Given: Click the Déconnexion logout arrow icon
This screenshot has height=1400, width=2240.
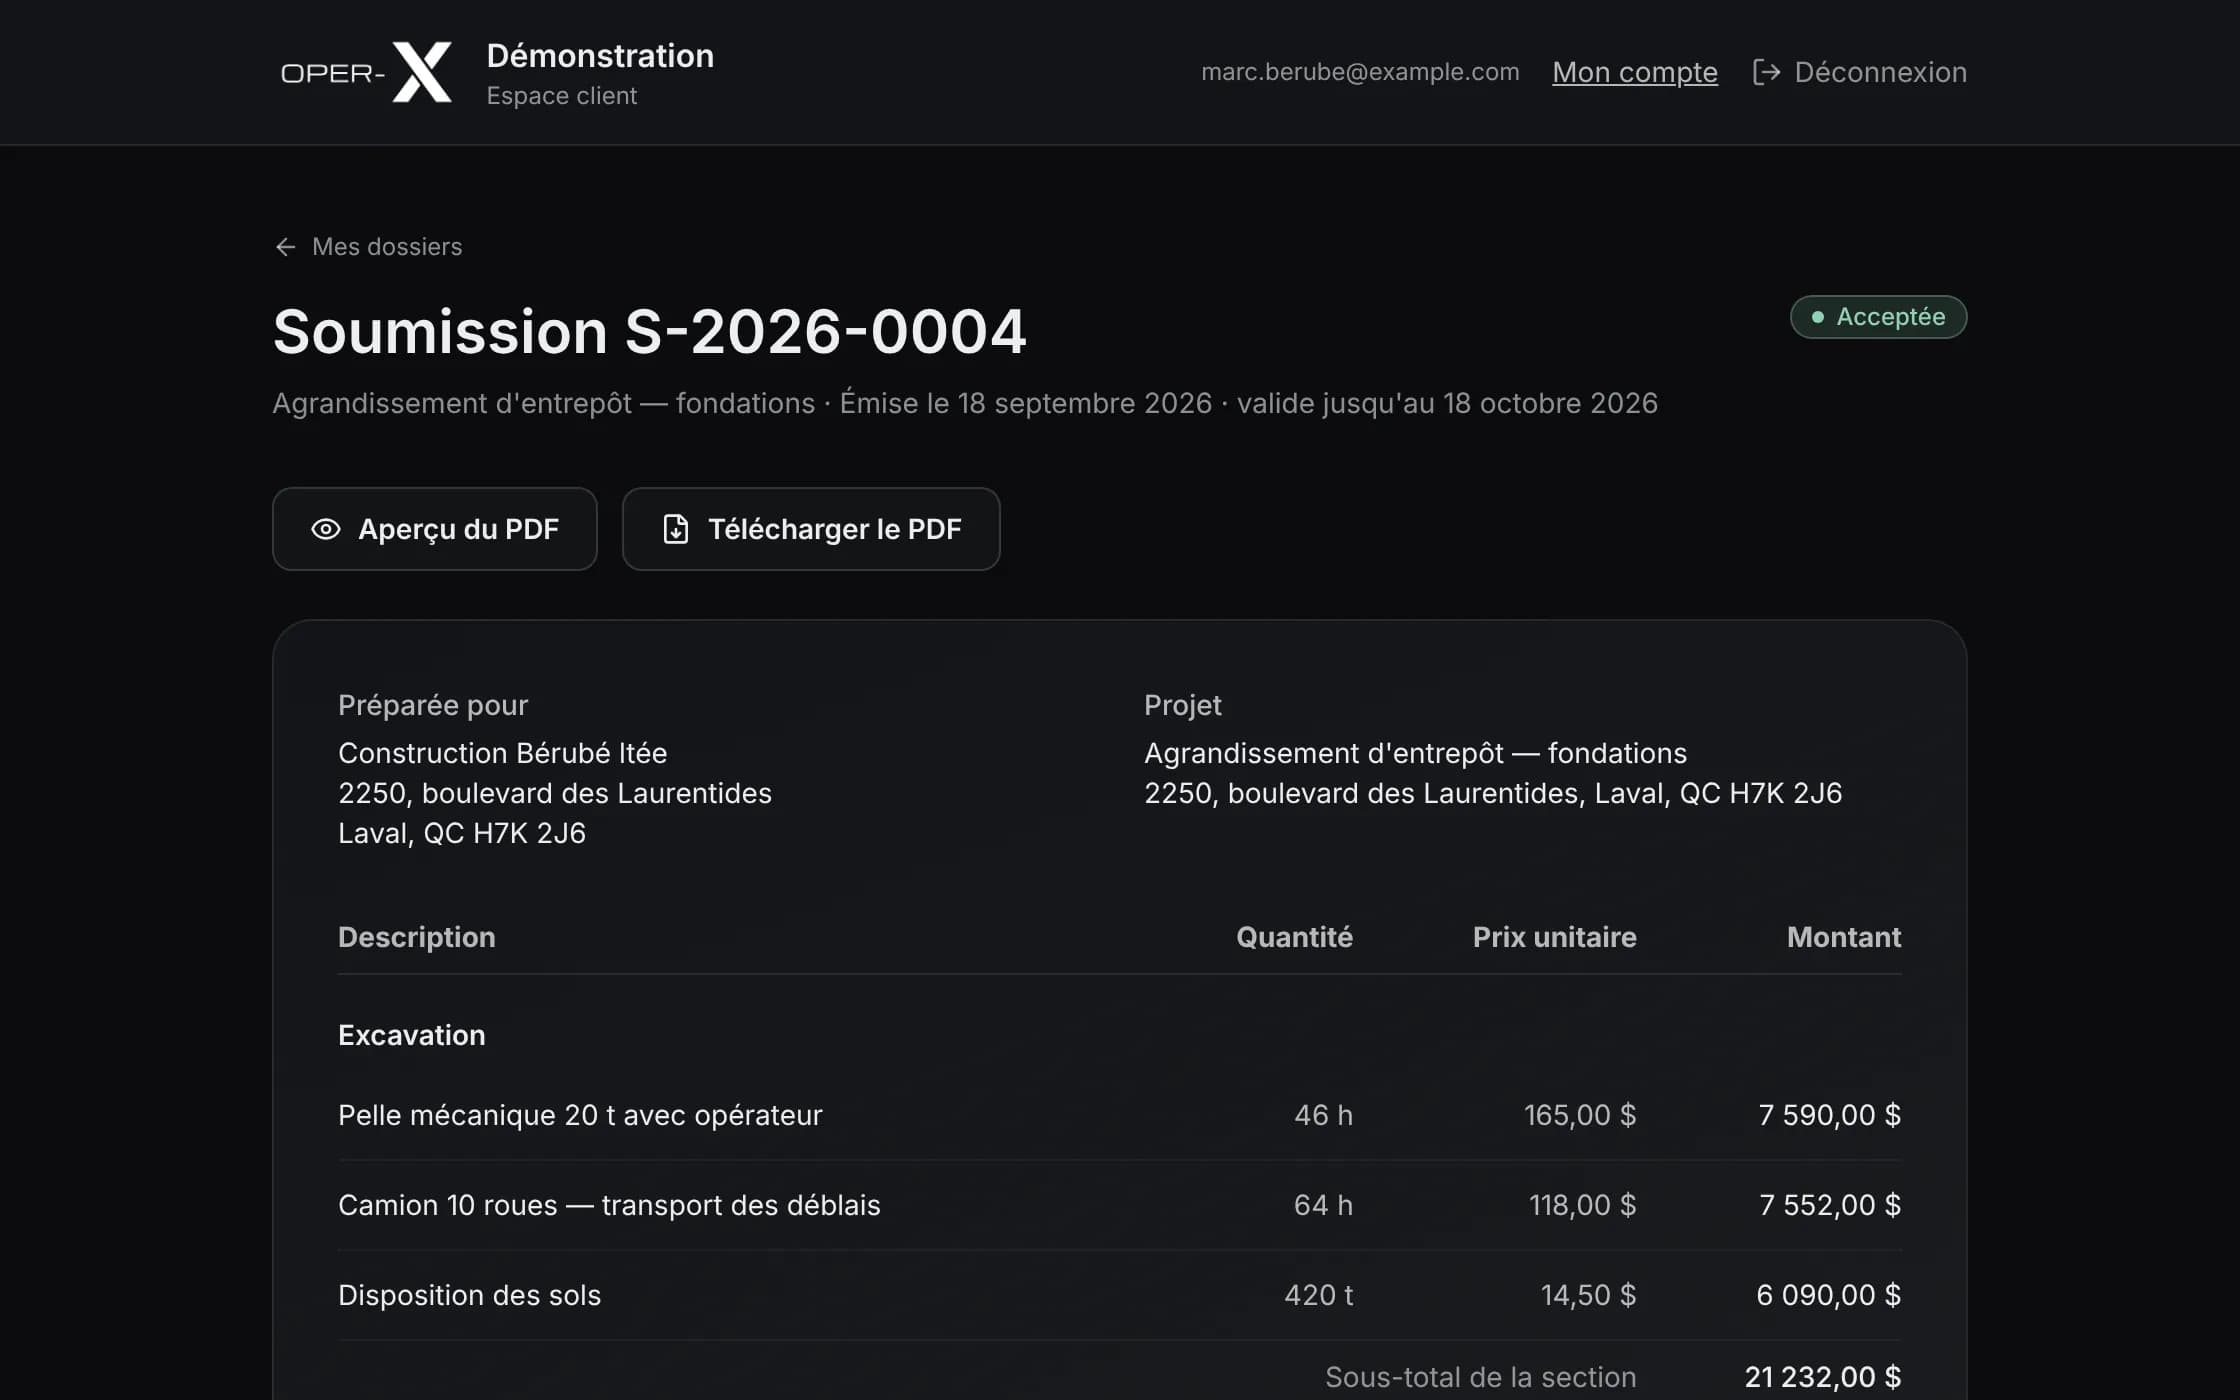Looking at the screenshot, I should (1766, 72).
